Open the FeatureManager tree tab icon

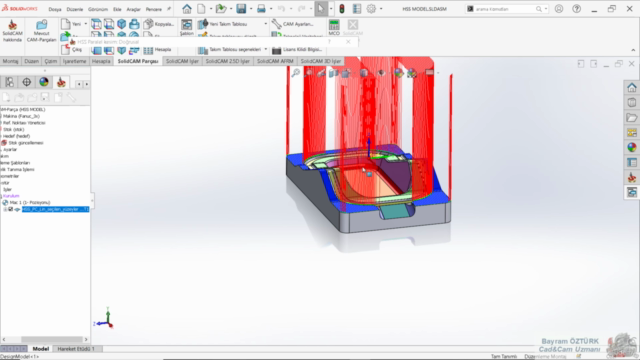9,82
